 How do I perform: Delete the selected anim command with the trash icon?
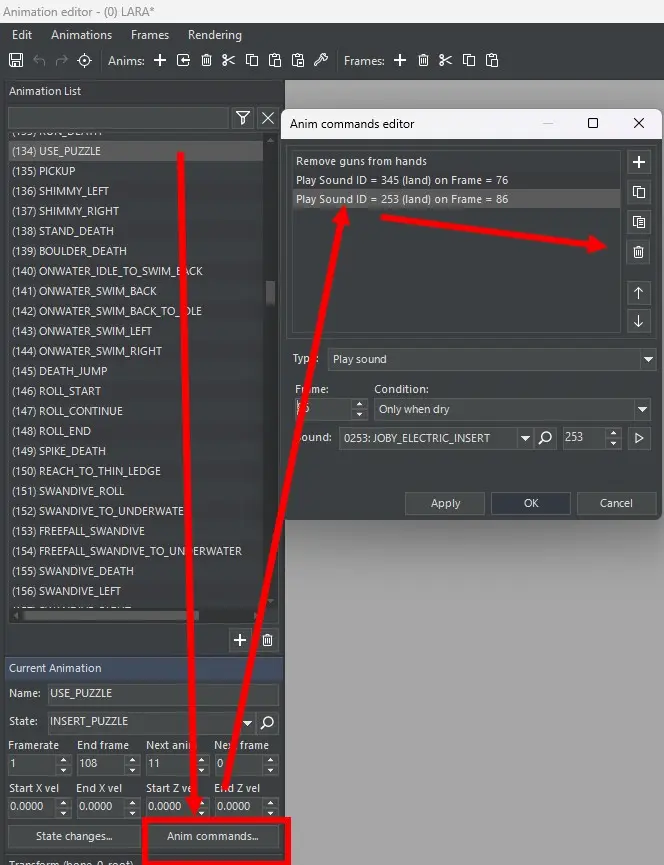[x=639, y=252]
